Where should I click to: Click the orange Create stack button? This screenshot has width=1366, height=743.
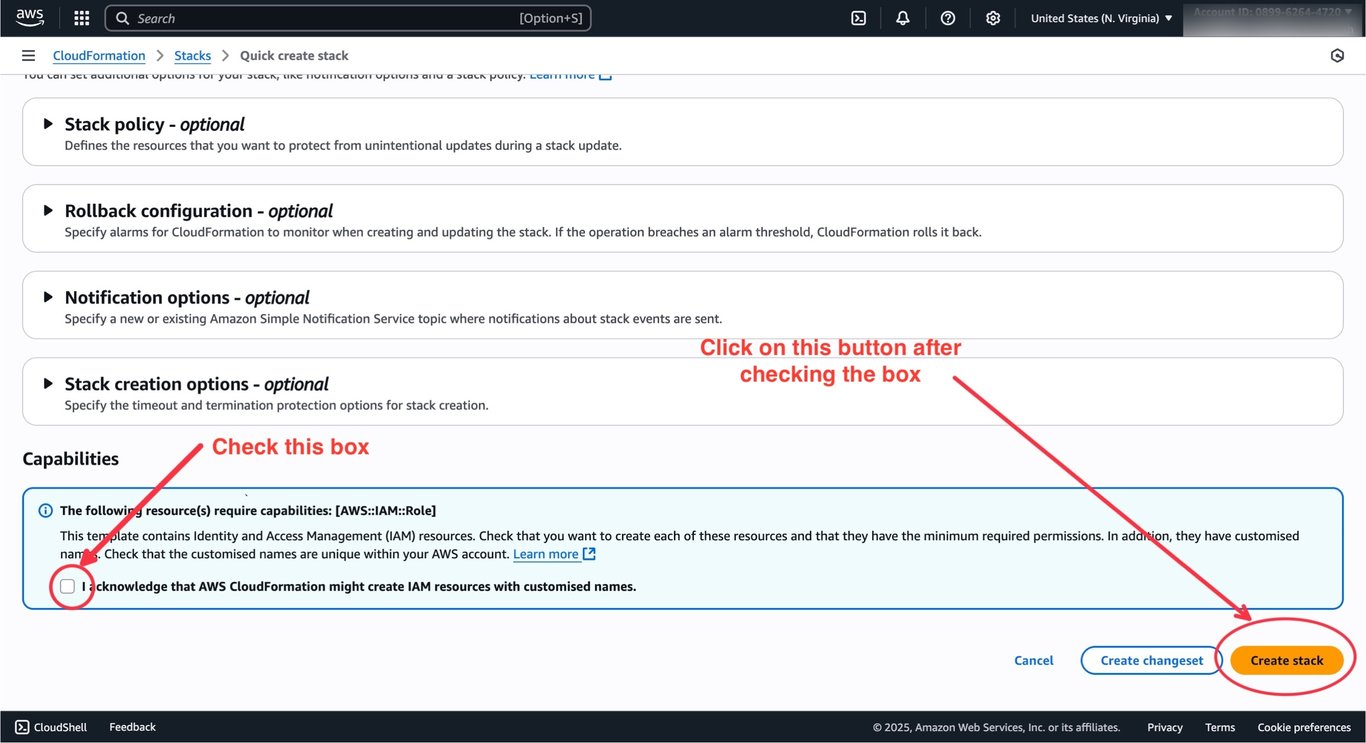click(1287, 660)
